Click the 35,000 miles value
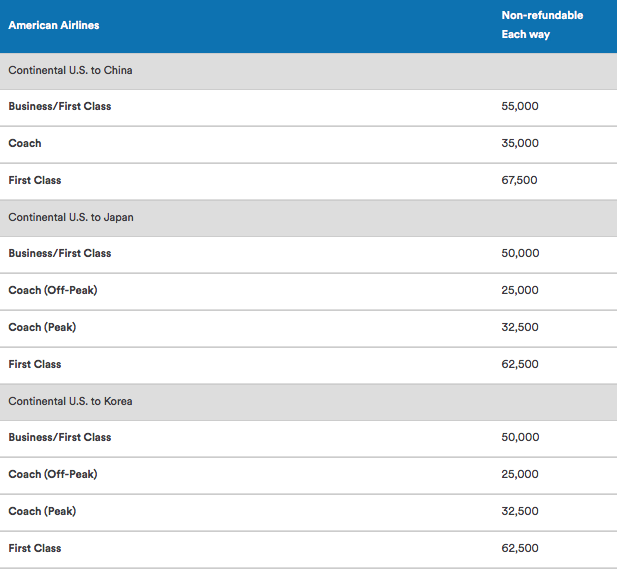This screenshot has width=621, height=570. click(520, 143)
